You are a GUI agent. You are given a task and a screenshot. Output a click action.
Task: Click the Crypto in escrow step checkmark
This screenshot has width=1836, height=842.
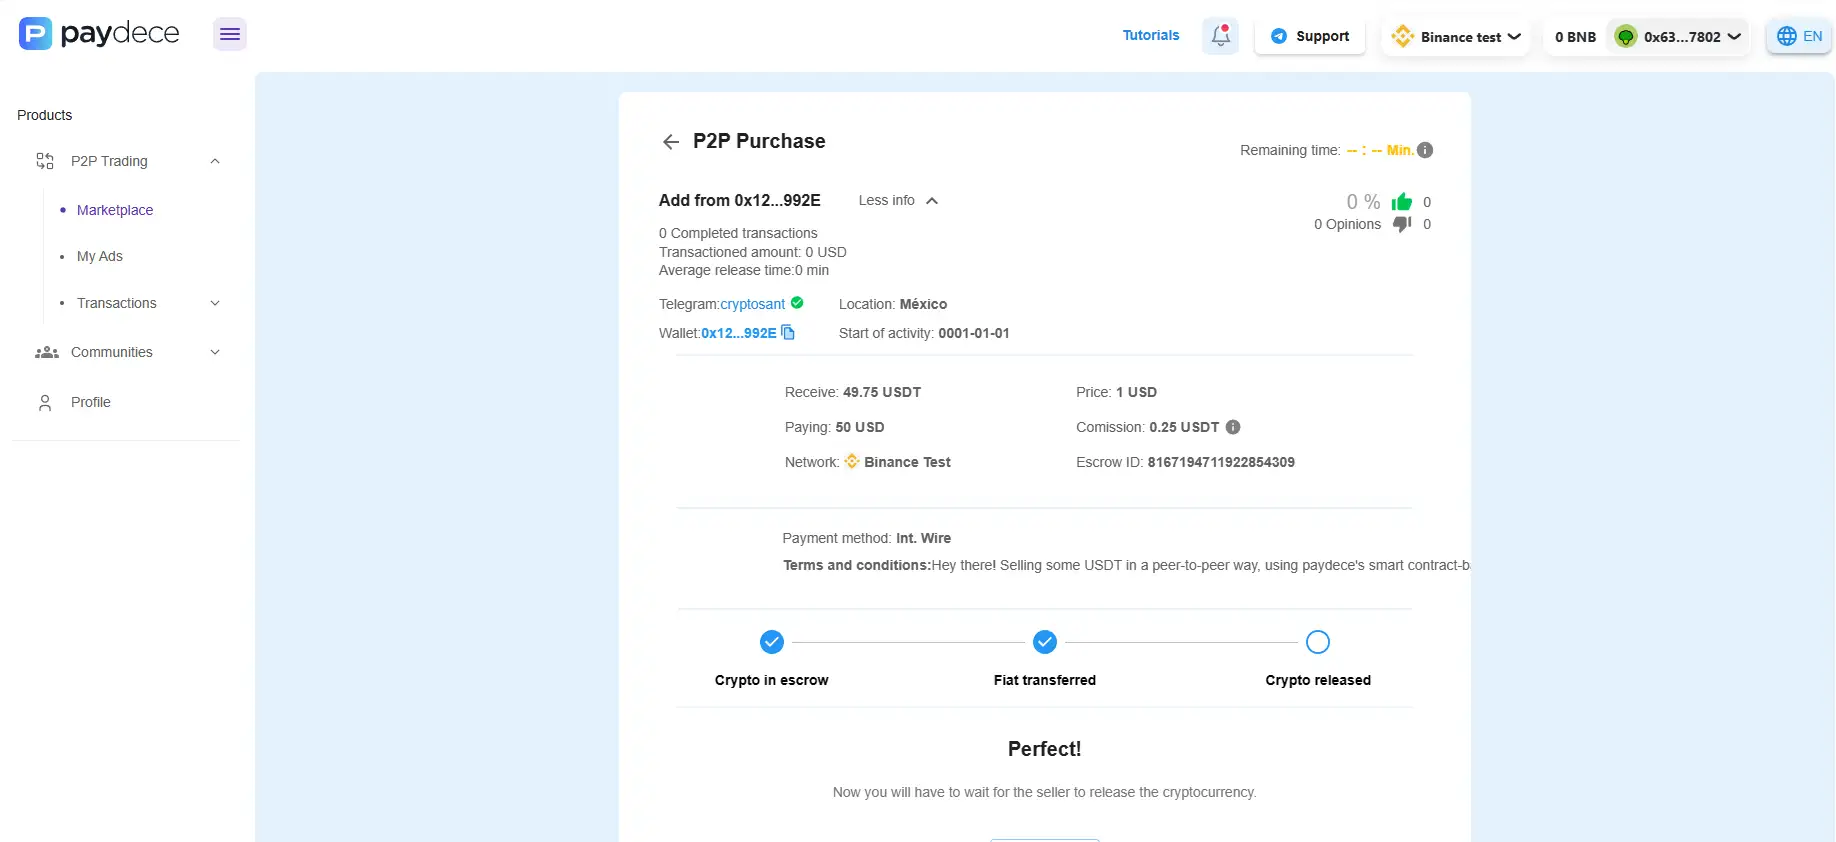point(772,642)
